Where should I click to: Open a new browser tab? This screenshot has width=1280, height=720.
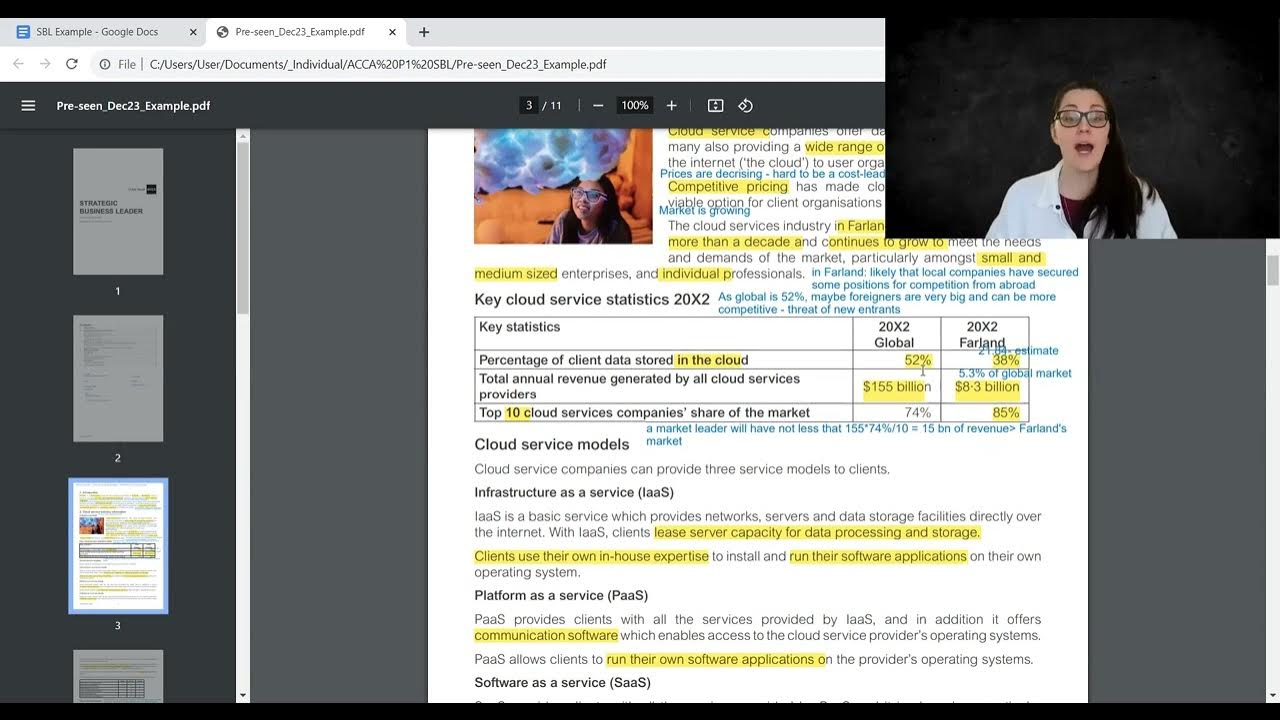(x=424, y=32)
